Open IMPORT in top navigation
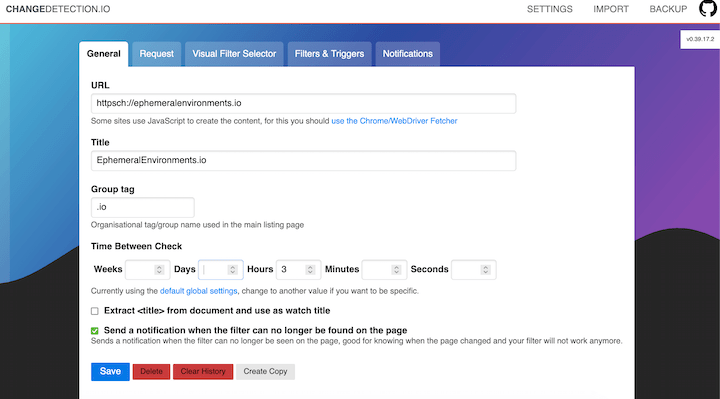Viewport: 720px width, 399px height. (x=611, y=9)
